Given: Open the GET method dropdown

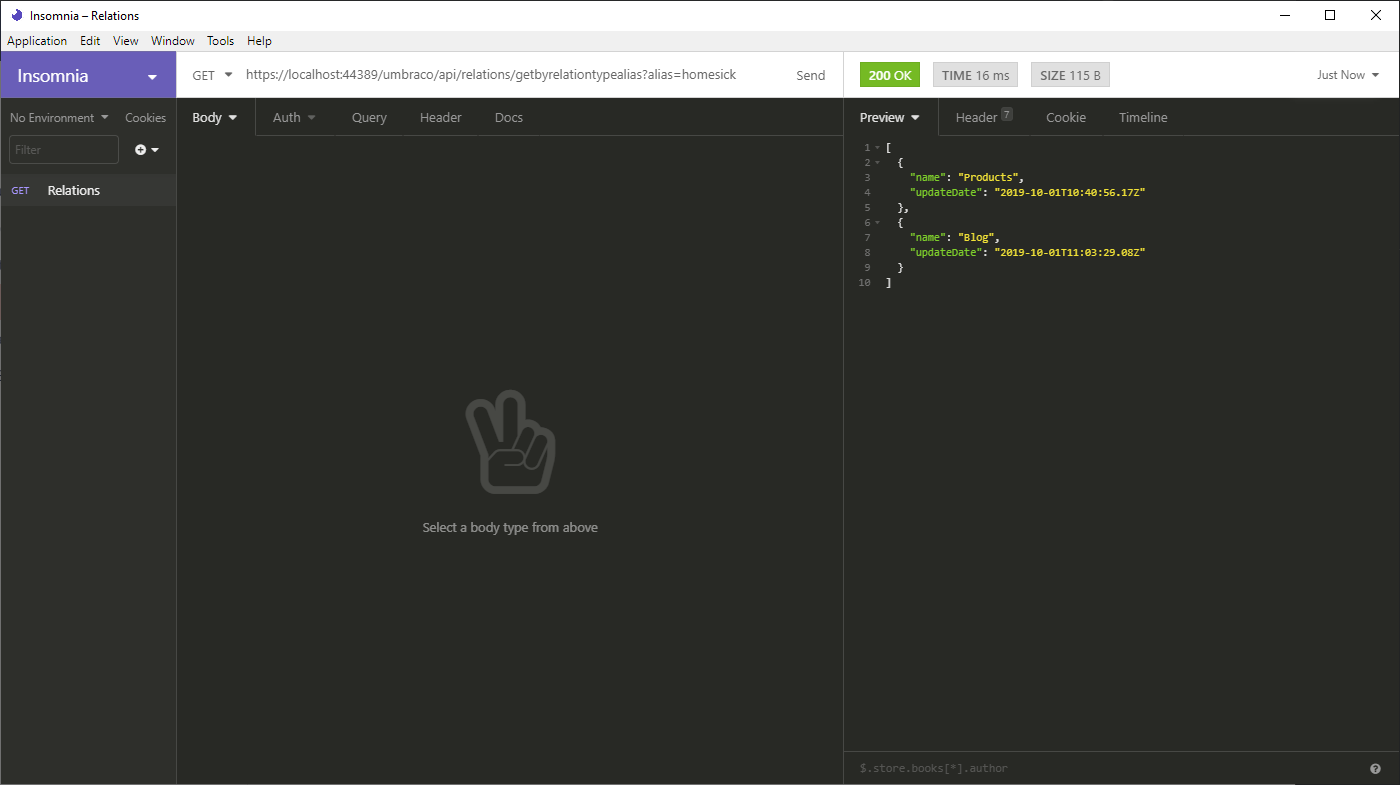Looking at the screenshot, I should (x=212, y=75).
